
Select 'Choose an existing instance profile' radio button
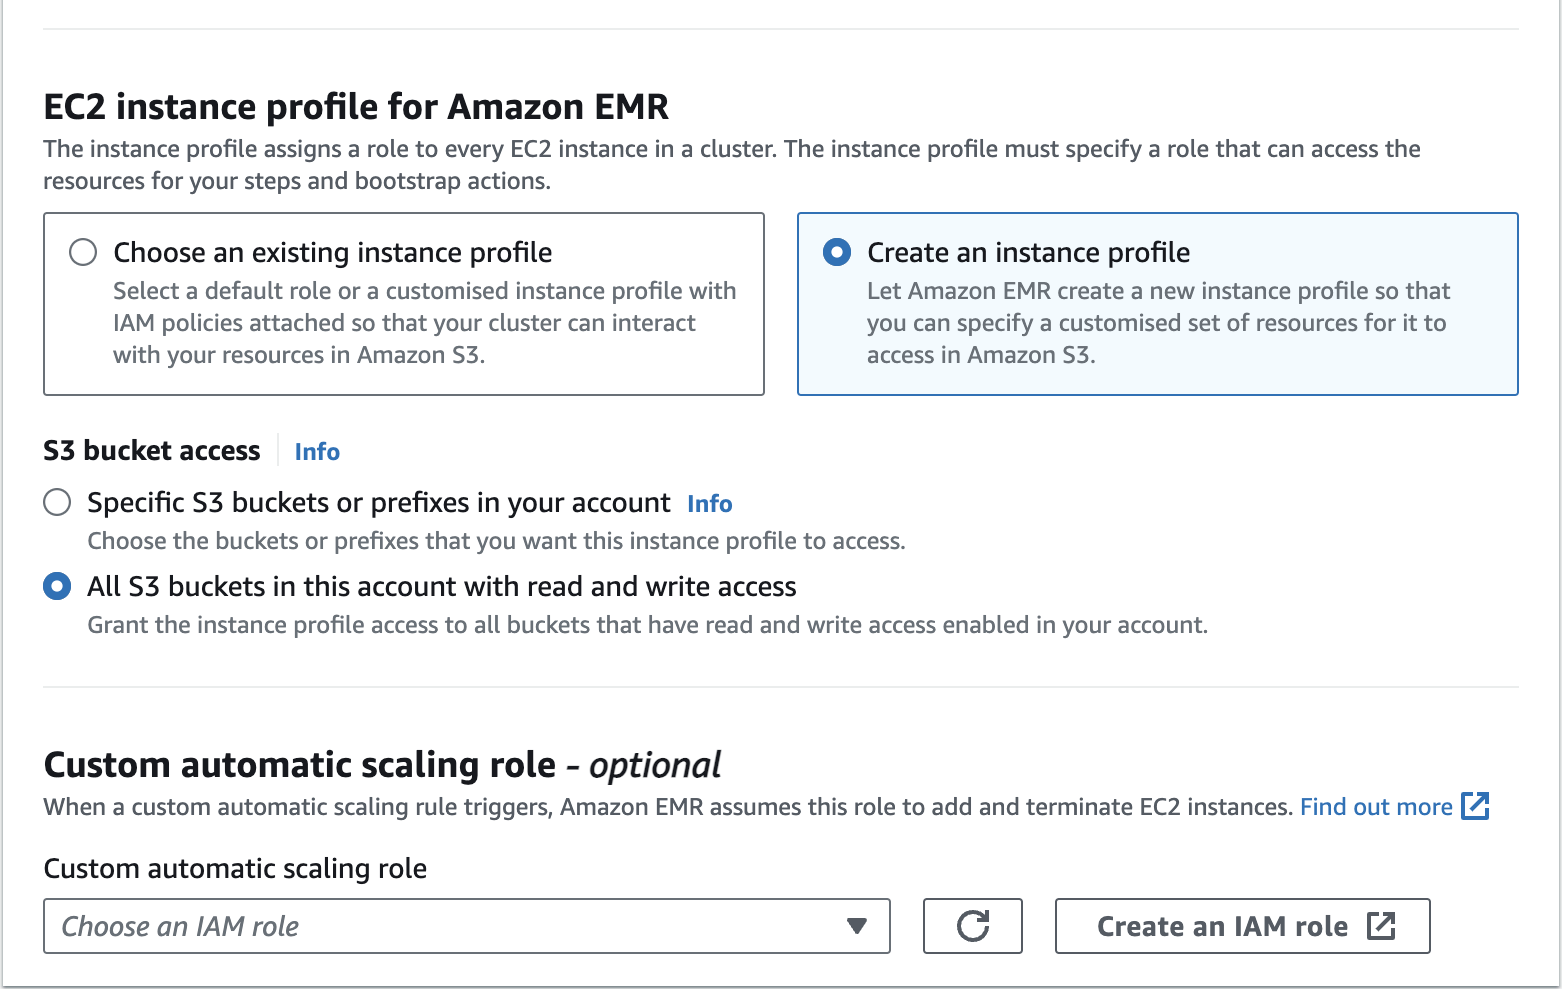[x=83, y=252]
